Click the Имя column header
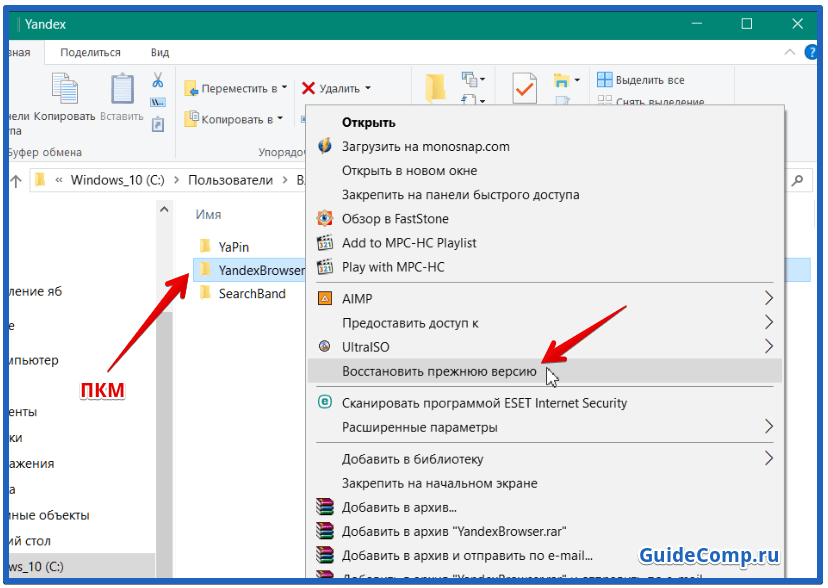 [x=208, y=215]
